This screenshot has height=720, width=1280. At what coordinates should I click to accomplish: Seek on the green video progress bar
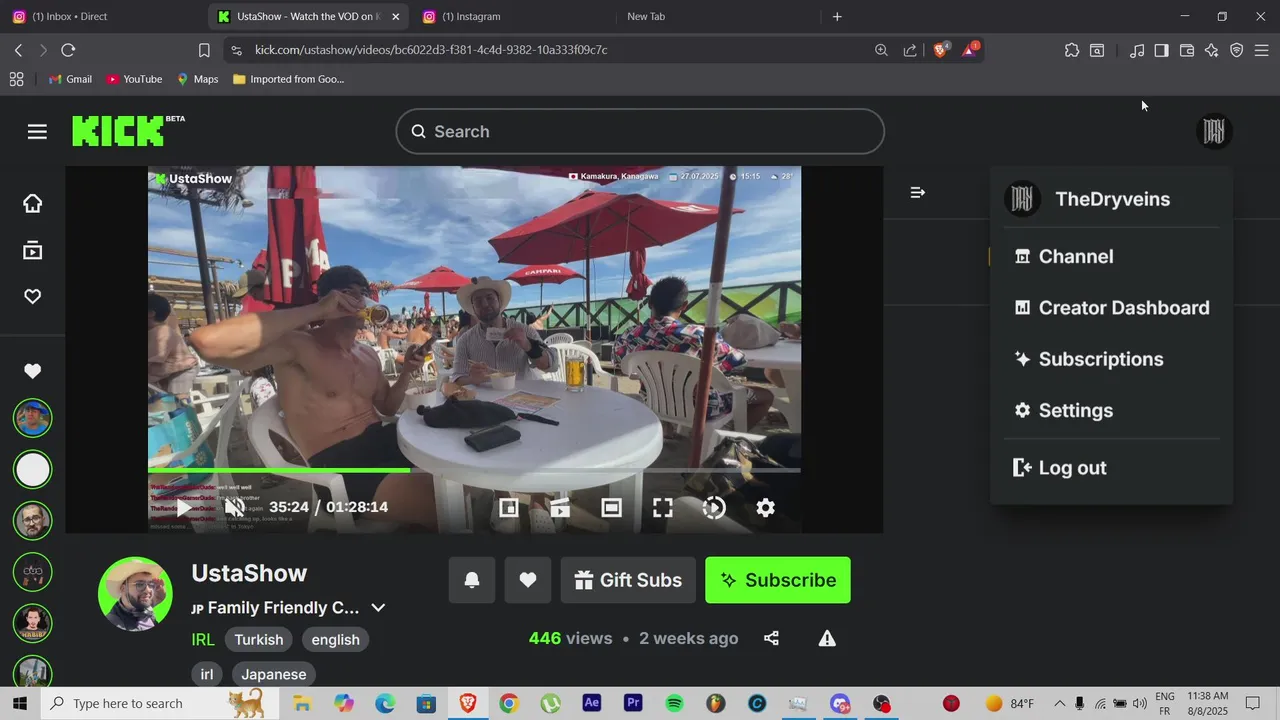(474, 469)
